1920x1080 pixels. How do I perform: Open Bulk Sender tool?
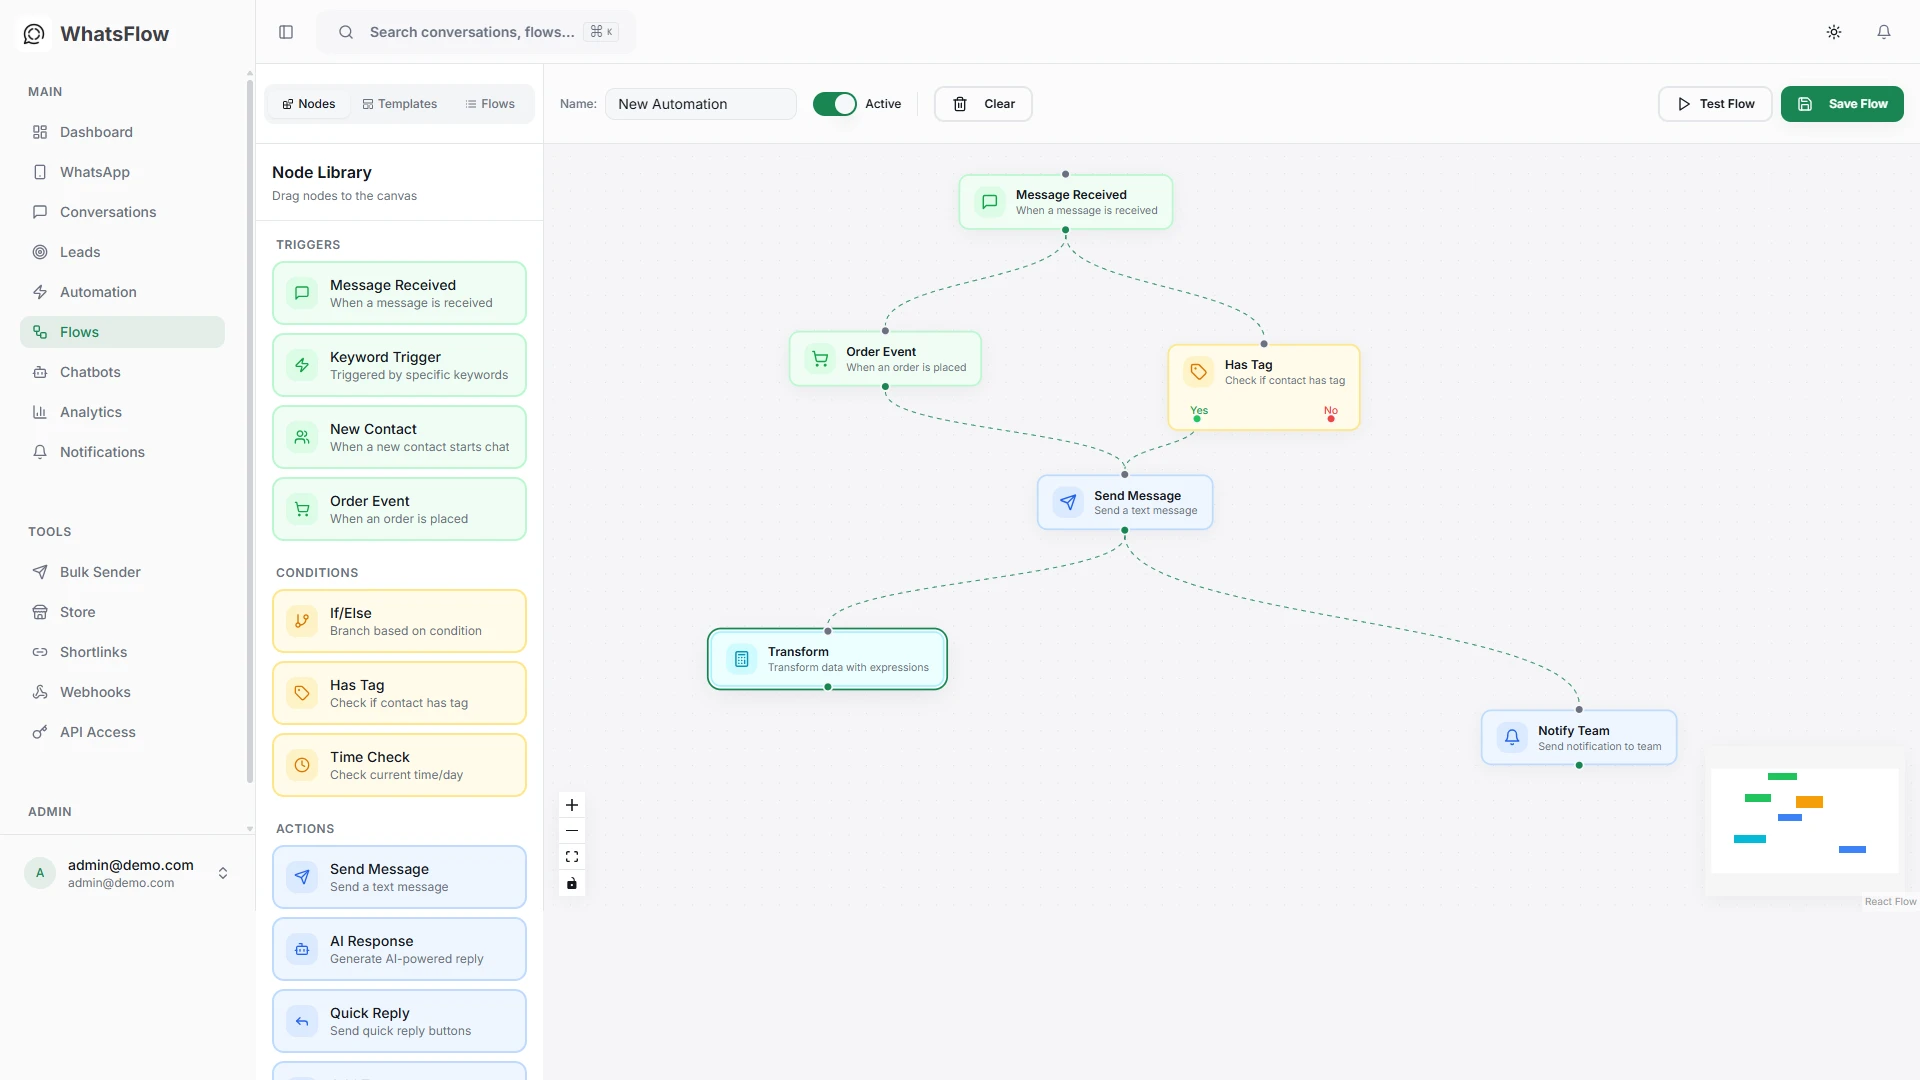(x=122, y=572)
